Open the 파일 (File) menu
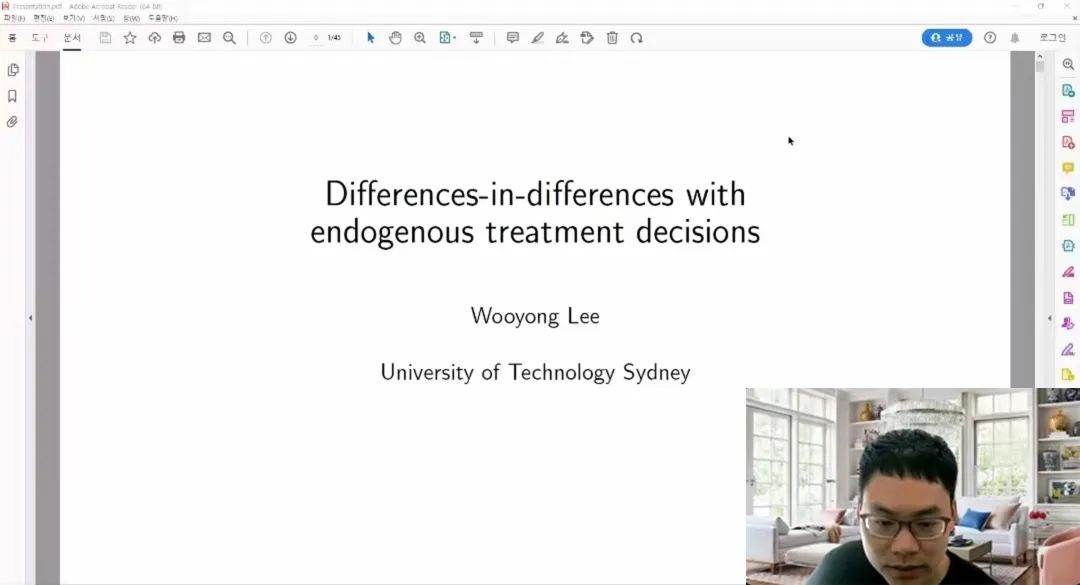 (x=14, y=18)
